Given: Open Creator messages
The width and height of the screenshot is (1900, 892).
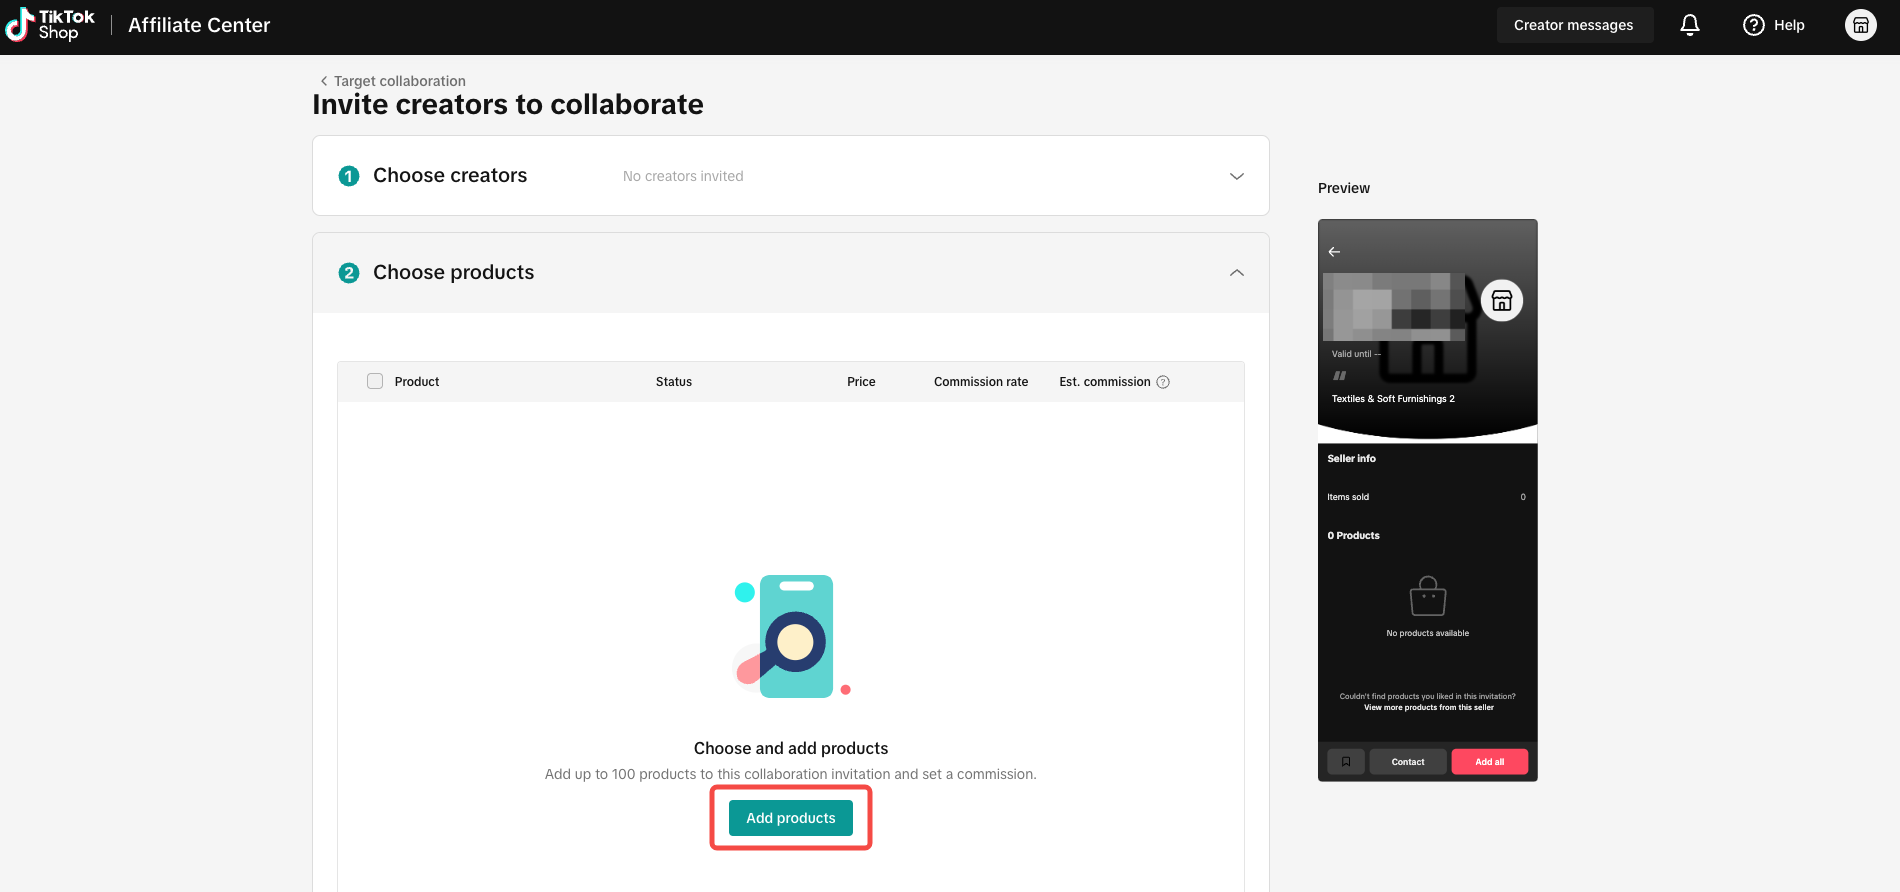Looking at the screenshot, I should pyautogui.click(x=1574, y=25).
